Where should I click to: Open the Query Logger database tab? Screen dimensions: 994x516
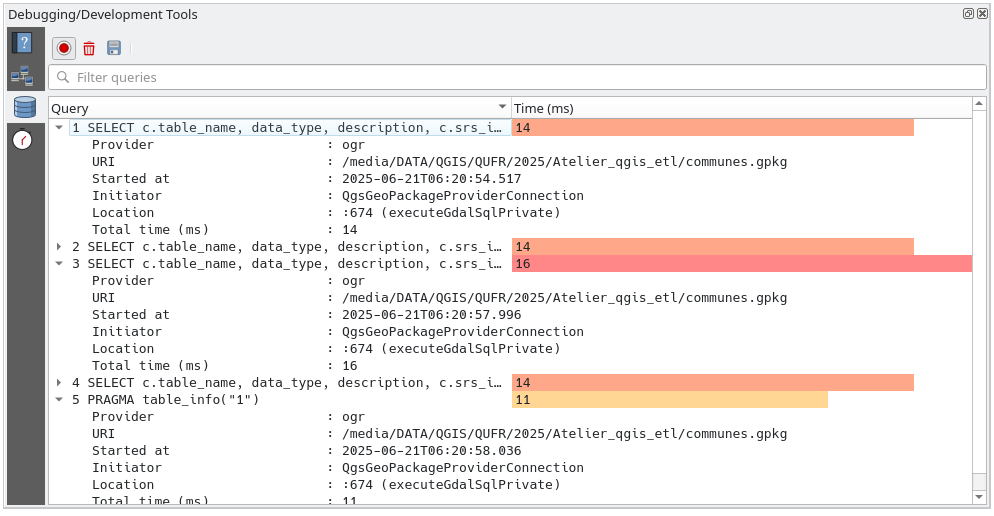[x=23, y=107]
